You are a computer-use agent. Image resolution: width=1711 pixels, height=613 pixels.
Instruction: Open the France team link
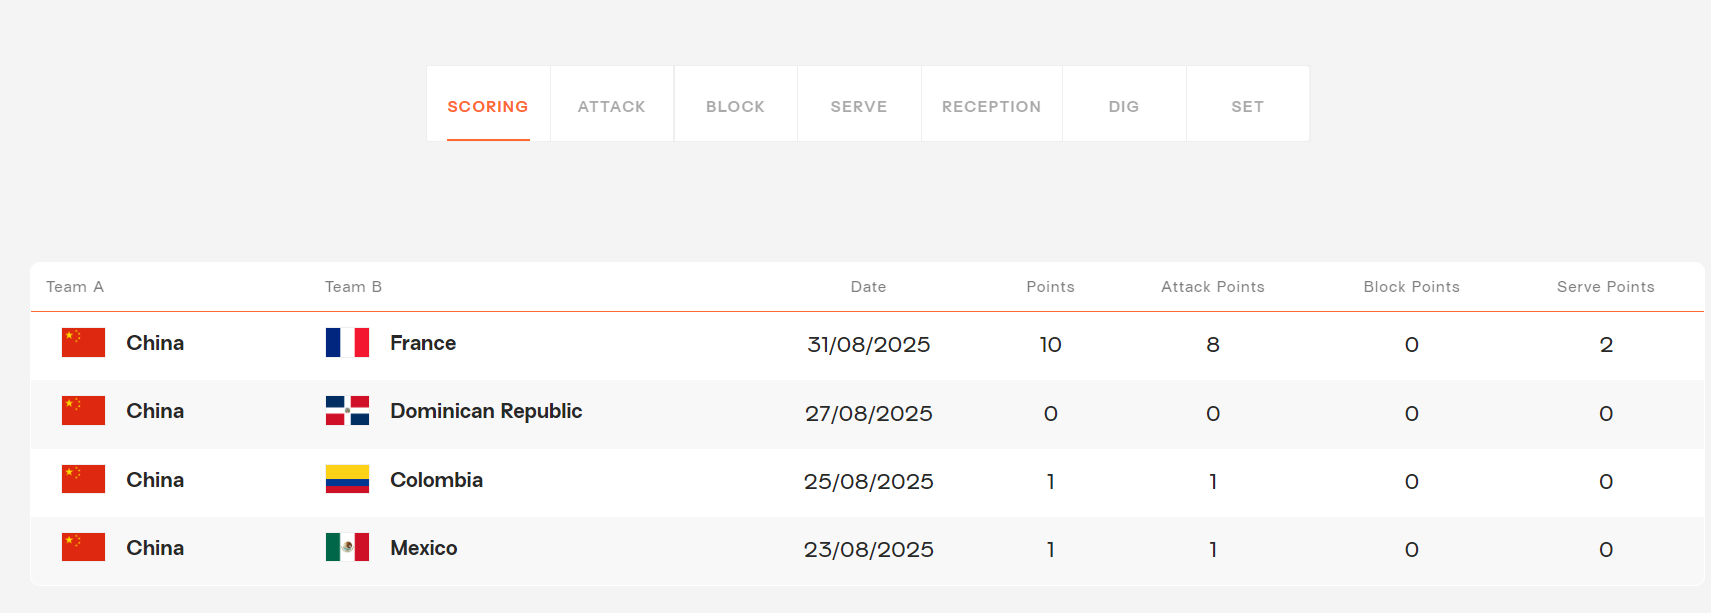tap(423, 343)
